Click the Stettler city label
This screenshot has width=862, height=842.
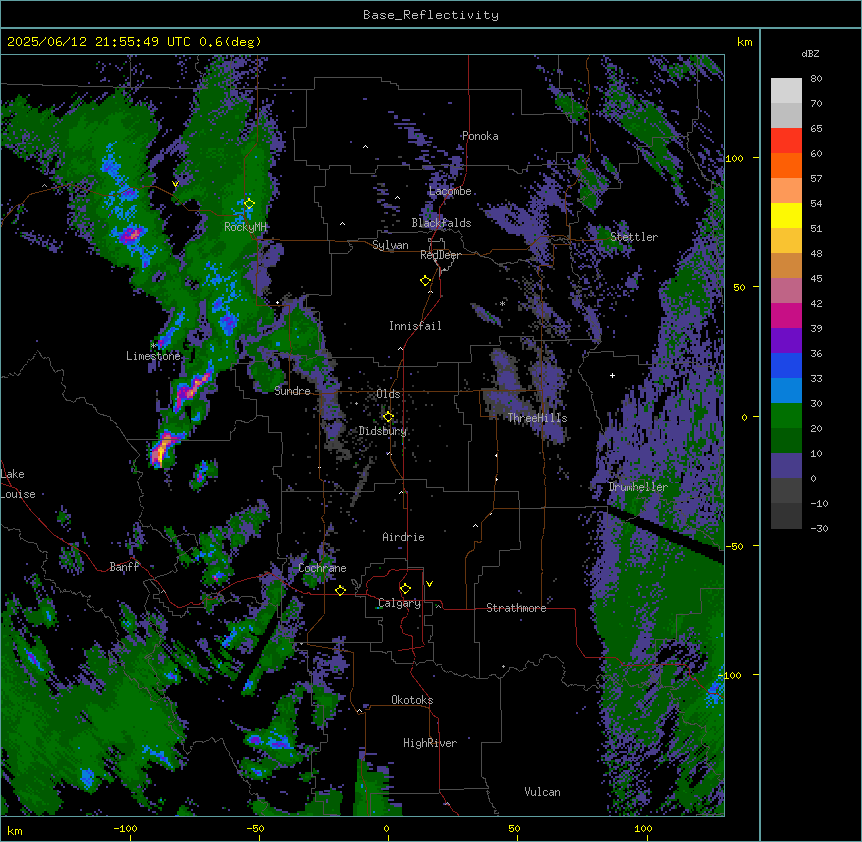[634, 237]
